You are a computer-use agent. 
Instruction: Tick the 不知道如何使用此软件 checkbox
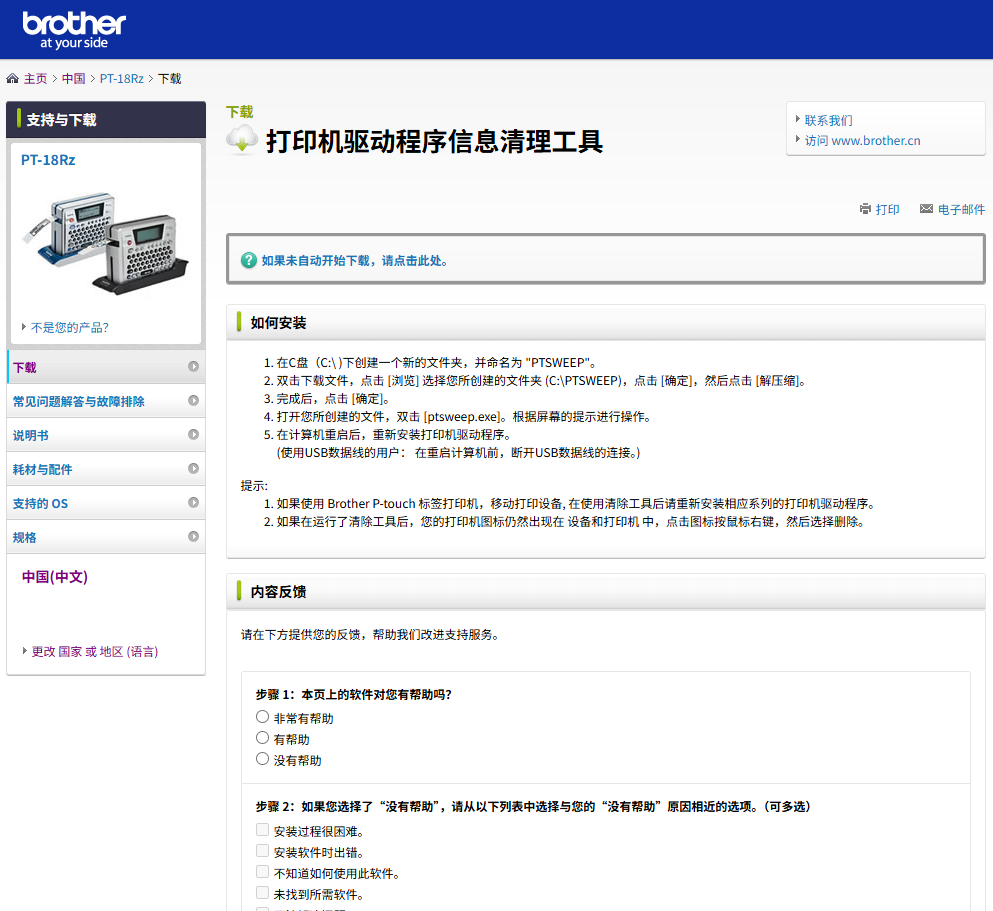[x=263, y=872]
